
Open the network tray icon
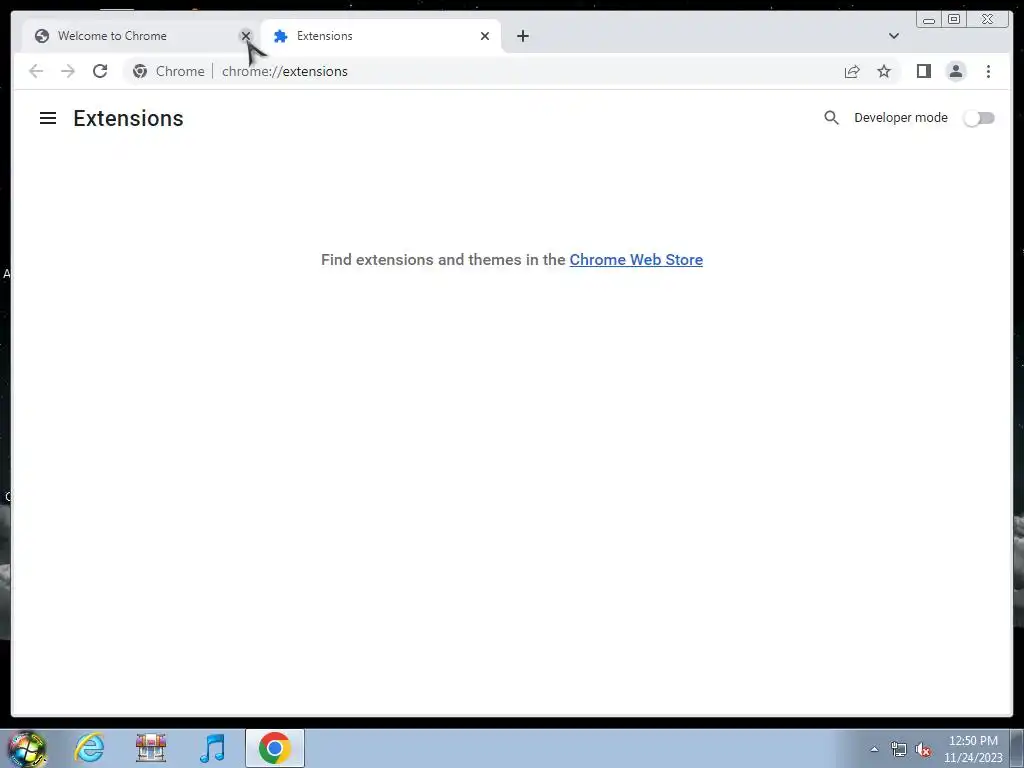[899, 750]
